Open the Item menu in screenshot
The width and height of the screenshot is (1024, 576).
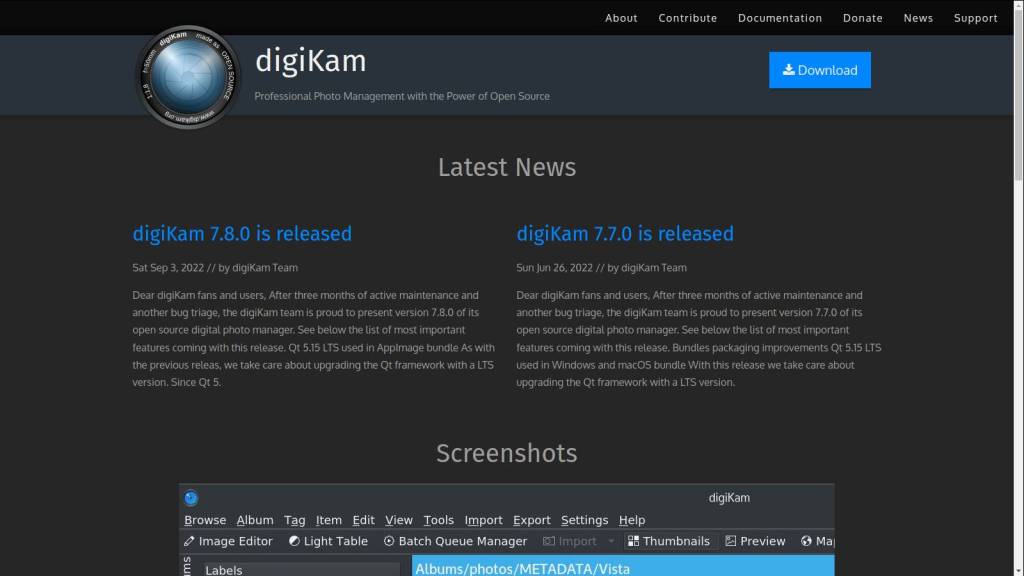click(328, 520)
